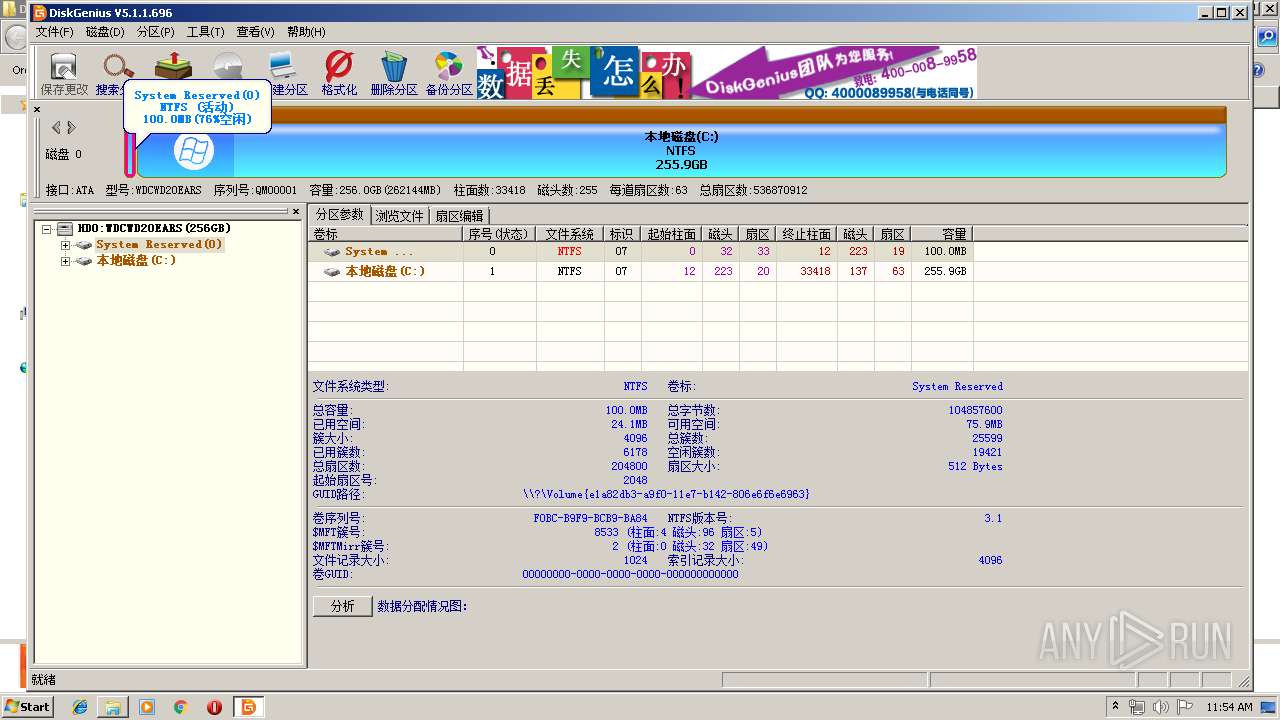1280x720 pixels.
Task: Click the 标识 column header
Action: pos(622,234)
